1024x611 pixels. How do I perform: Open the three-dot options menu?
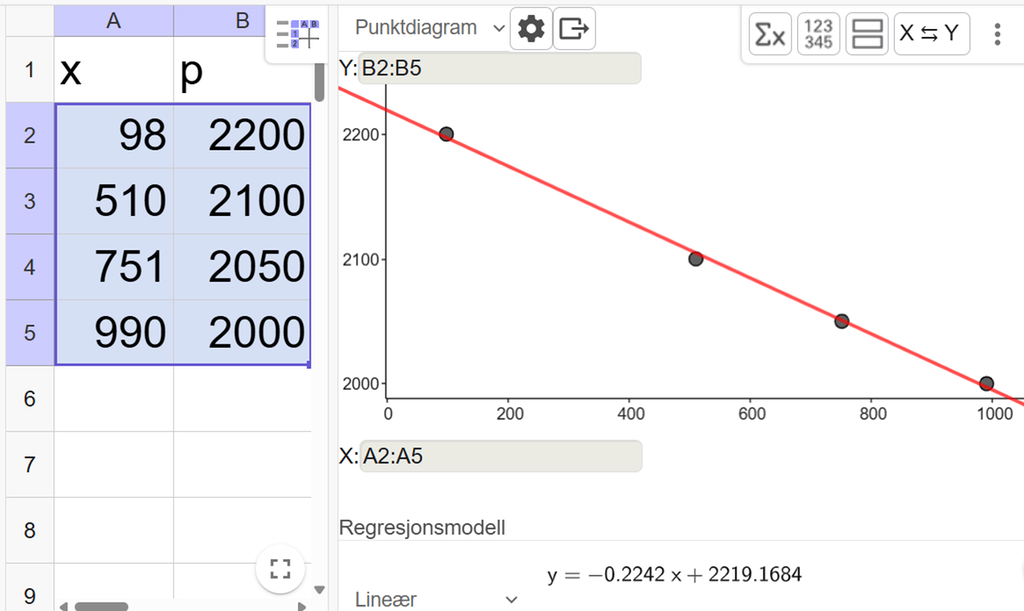[997, 33]
